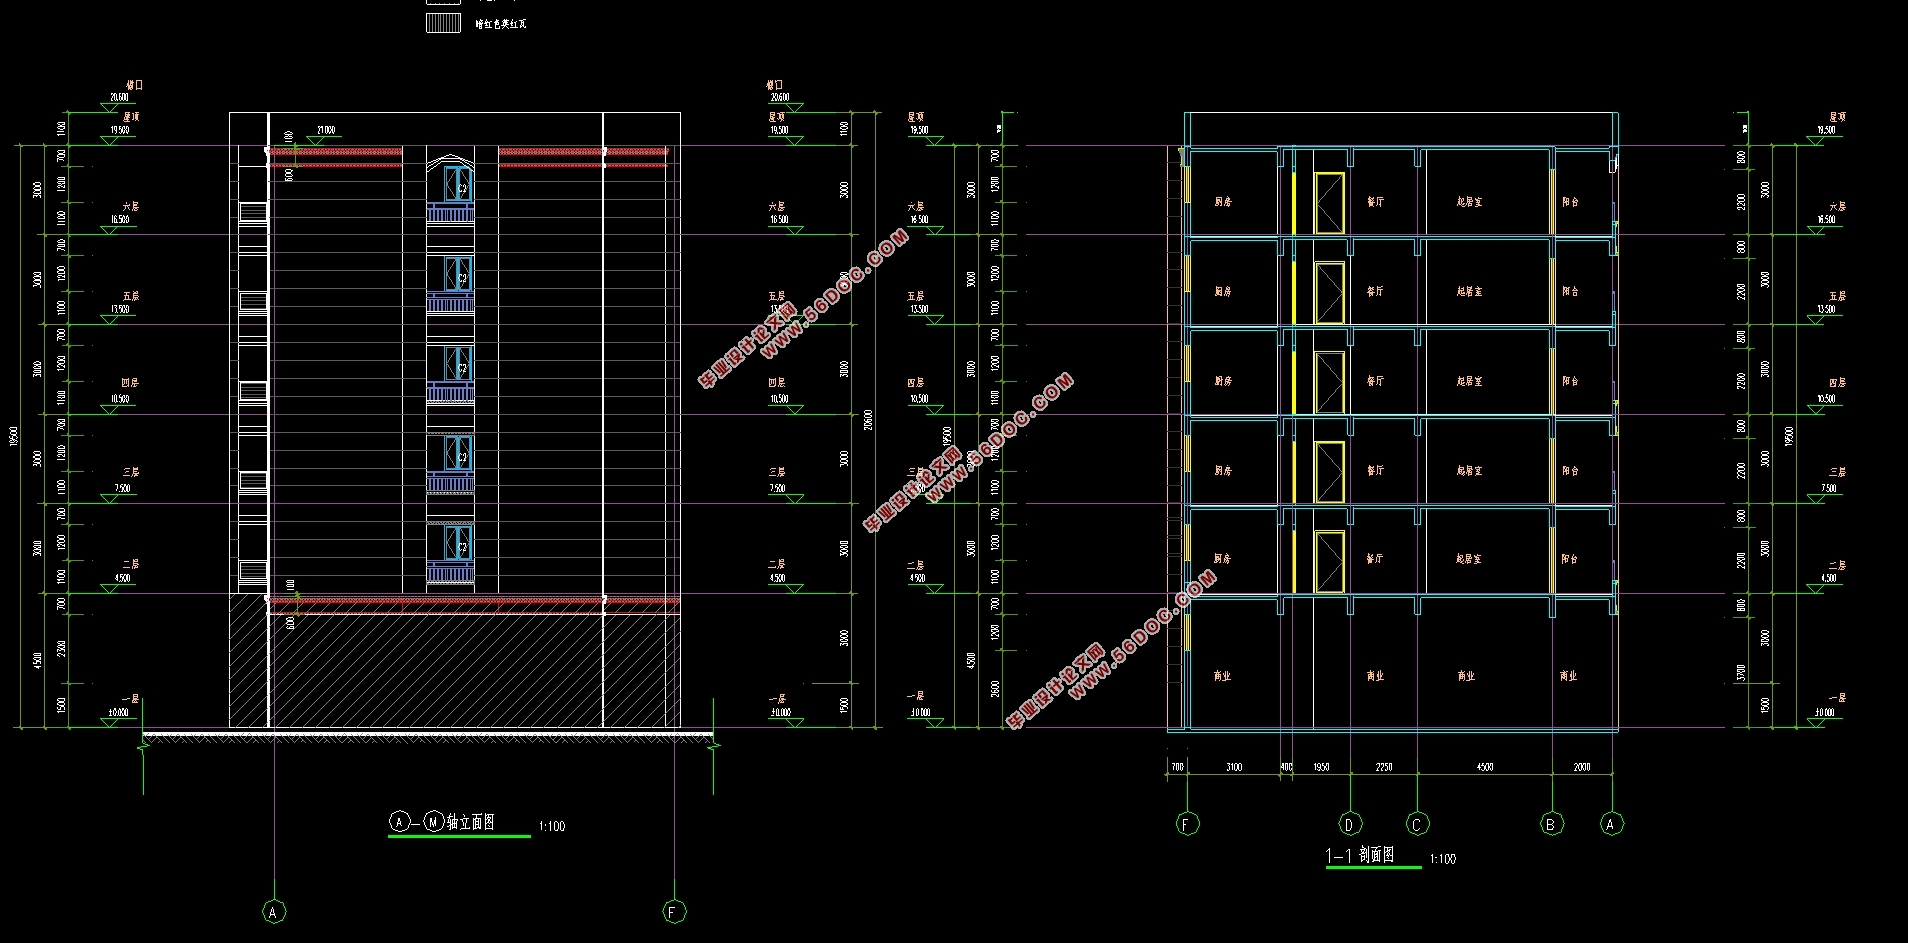Select axis bubble C under the section drawing
The width and height of the screenshot is (1908, 943).
click(1416, 824)
